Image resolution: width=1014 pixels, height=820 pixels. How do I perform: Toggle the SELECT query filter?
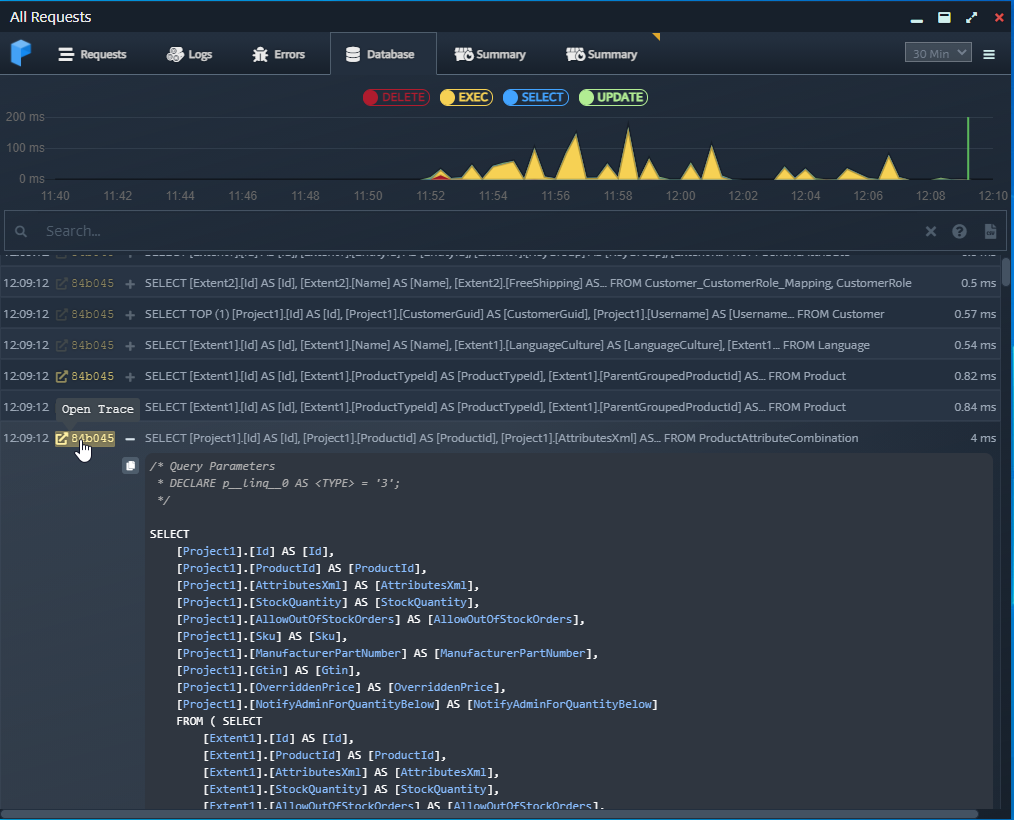click(x=535, y=97)
